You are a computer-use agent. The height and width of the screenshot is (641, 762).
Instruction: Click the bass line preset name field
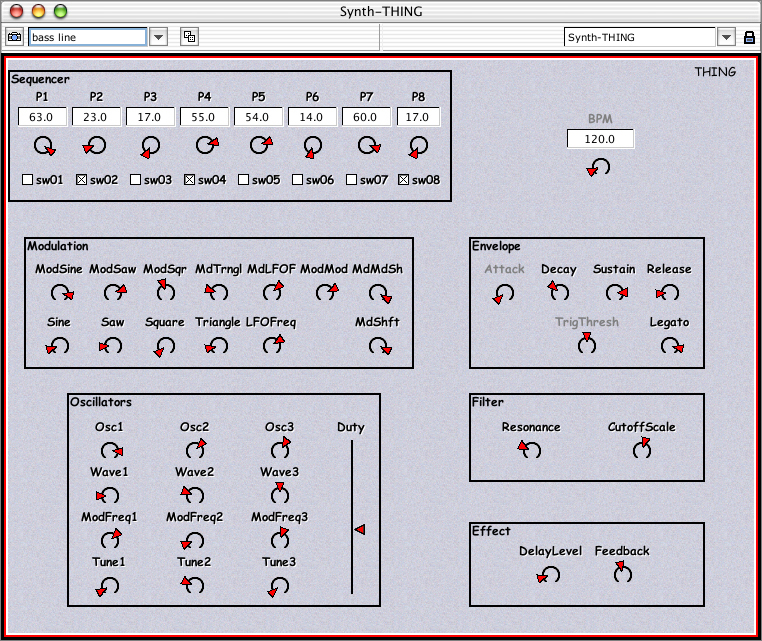pos(87,37)
